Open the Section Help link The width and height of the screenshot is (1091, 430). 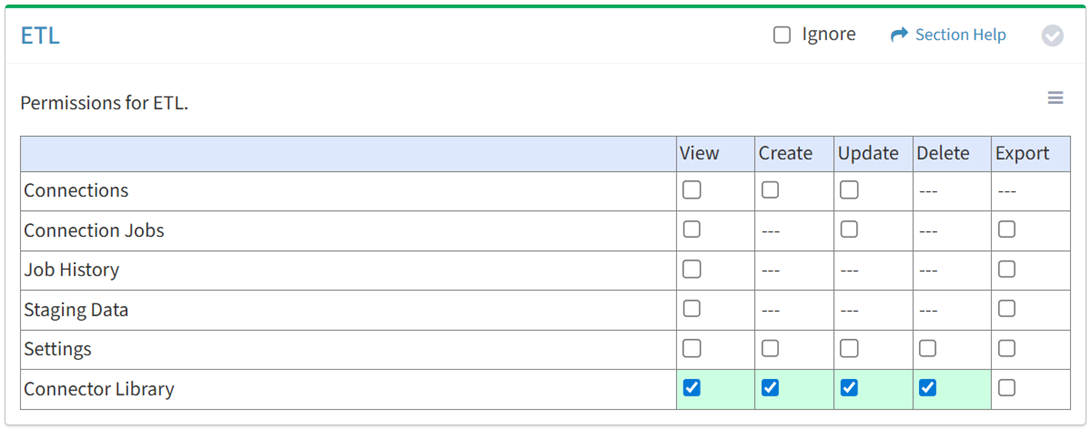coord(960,35)
